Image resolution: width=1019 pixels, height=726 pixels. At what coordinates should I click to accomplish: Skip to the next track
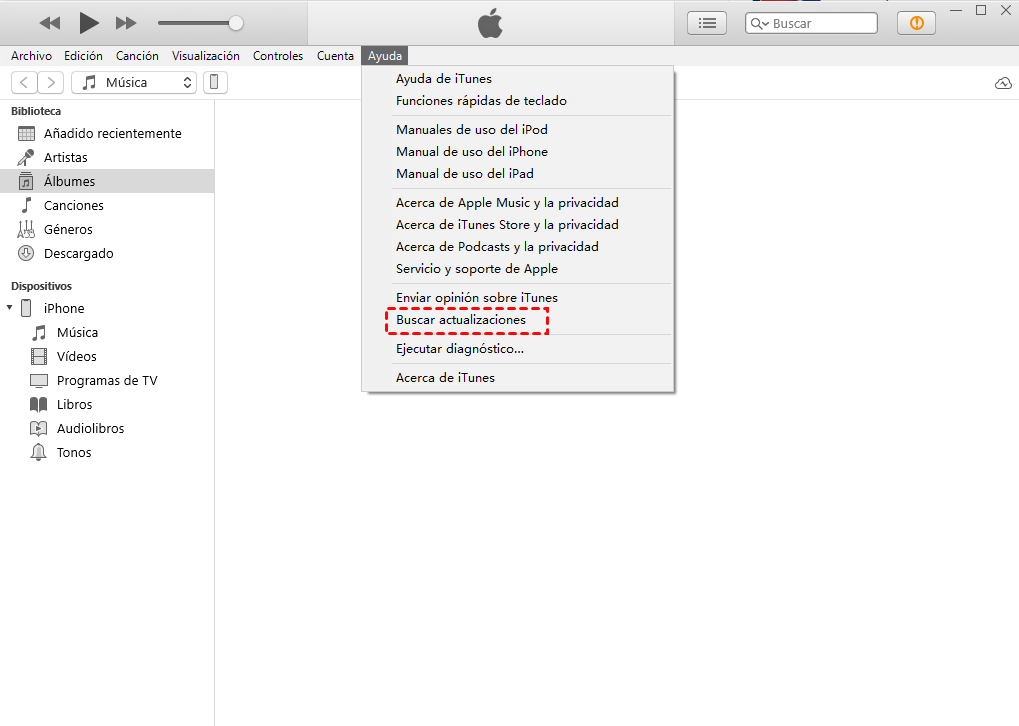(x=126, y=22)
